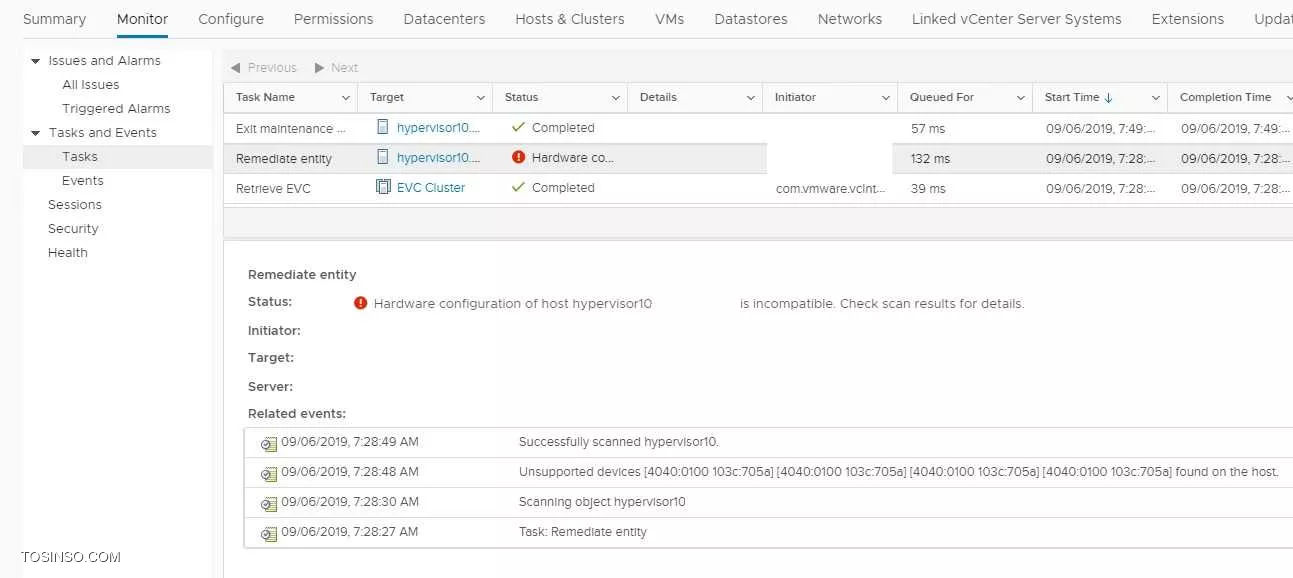This screenshot has height=578, width=1293.
Task: Click the 132 ms queued value
Action: [930, 159]
